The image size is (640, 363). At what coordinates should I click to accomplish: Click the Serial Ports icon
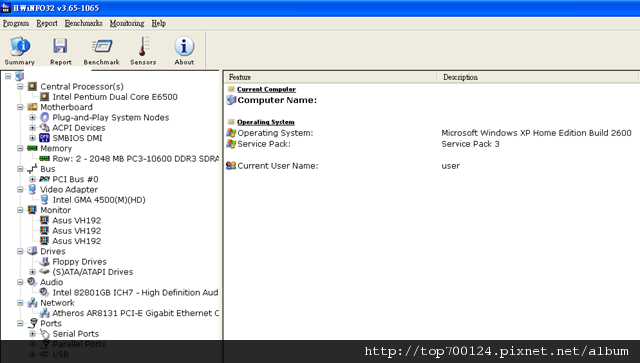tap(44, 334)
